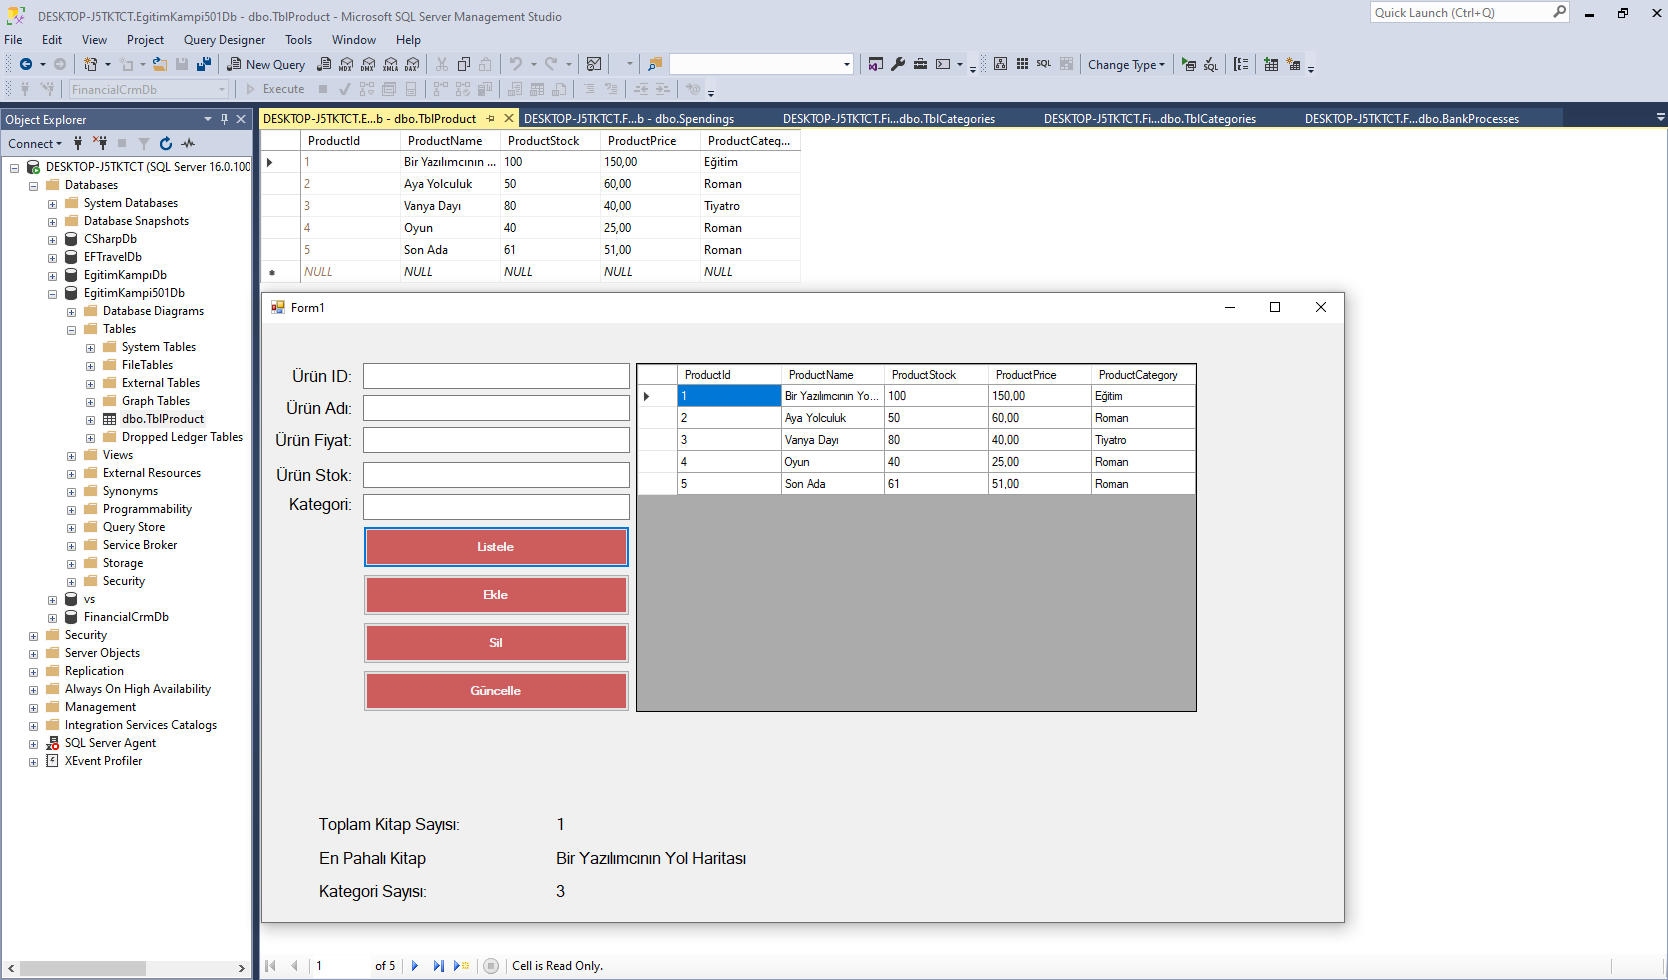1668x980 pixels.
Task: Collapse the EgitimKampi501Db database node
Action: [x=52, y=294]
